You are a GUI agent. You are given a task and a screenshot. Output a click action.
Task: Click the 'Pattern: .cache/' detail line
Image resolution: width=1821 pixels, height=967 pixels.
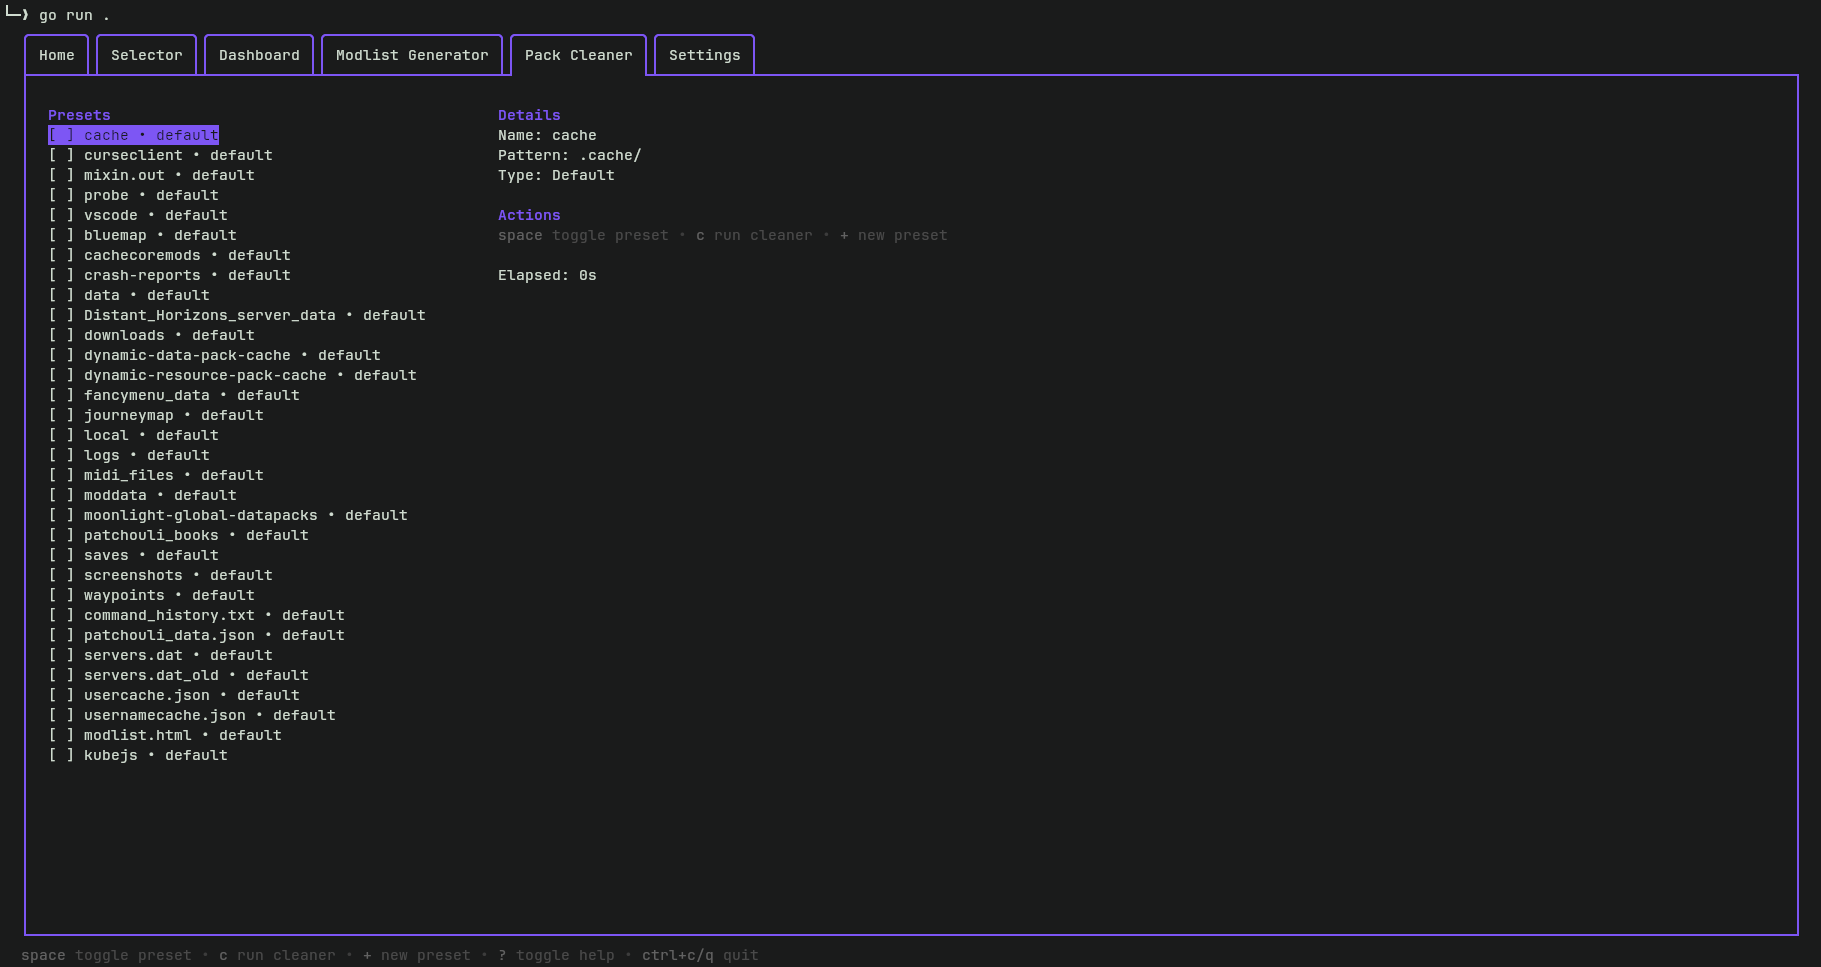[x=570, y=155]
